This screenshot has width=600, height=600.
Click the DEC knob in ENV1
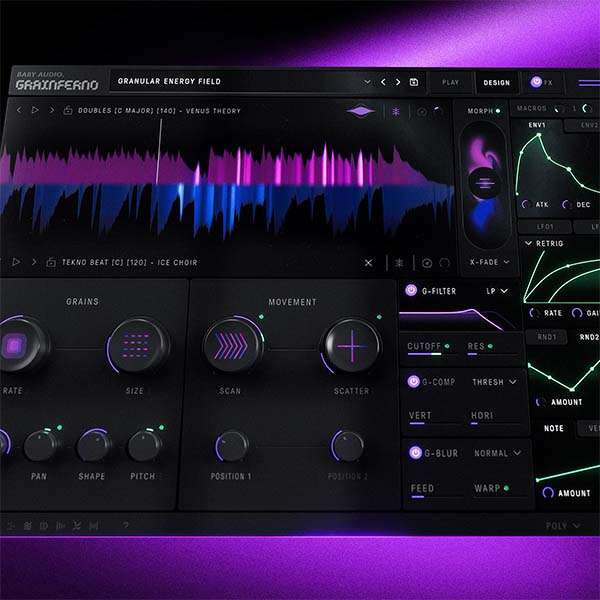point(567,204)
